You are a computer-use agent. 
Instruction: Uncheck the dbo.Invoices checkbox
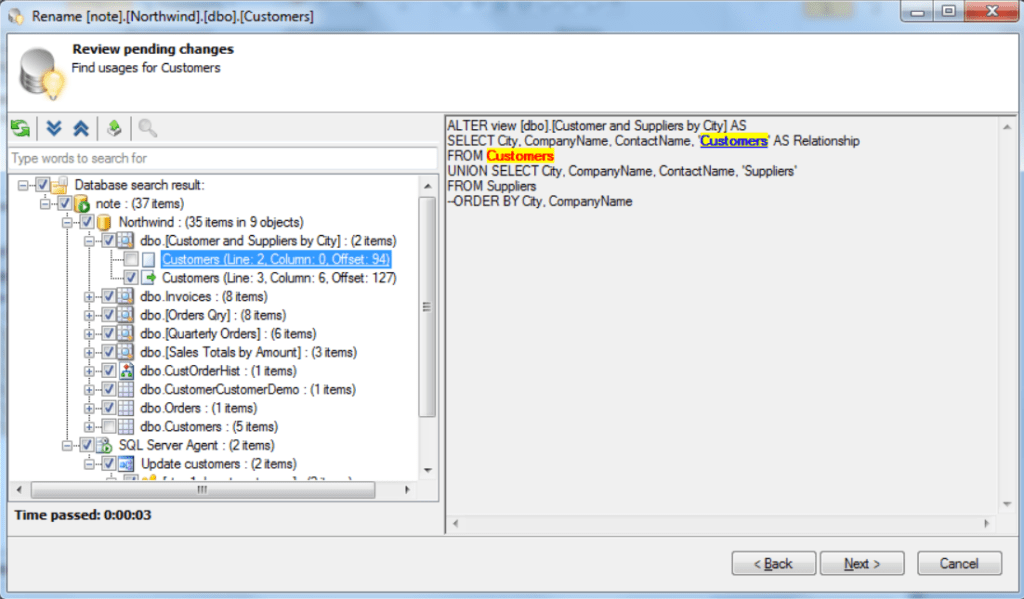coord(110,296)
